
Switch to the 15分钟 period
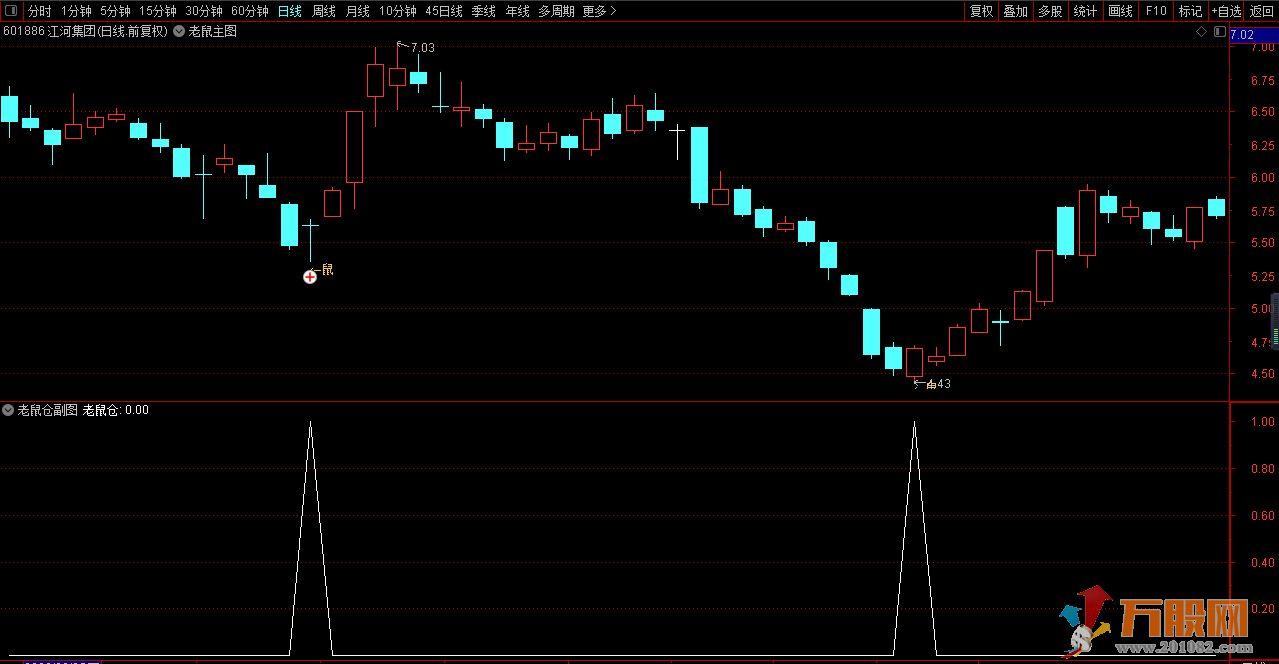pyautogui.click(x=158, y=11)
